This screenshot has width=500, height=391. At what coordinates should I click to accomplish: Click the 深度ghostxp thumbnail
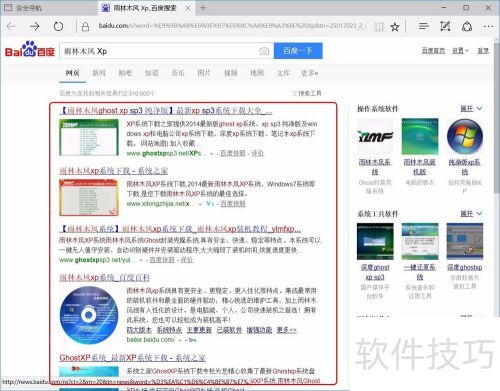[465, 241]
